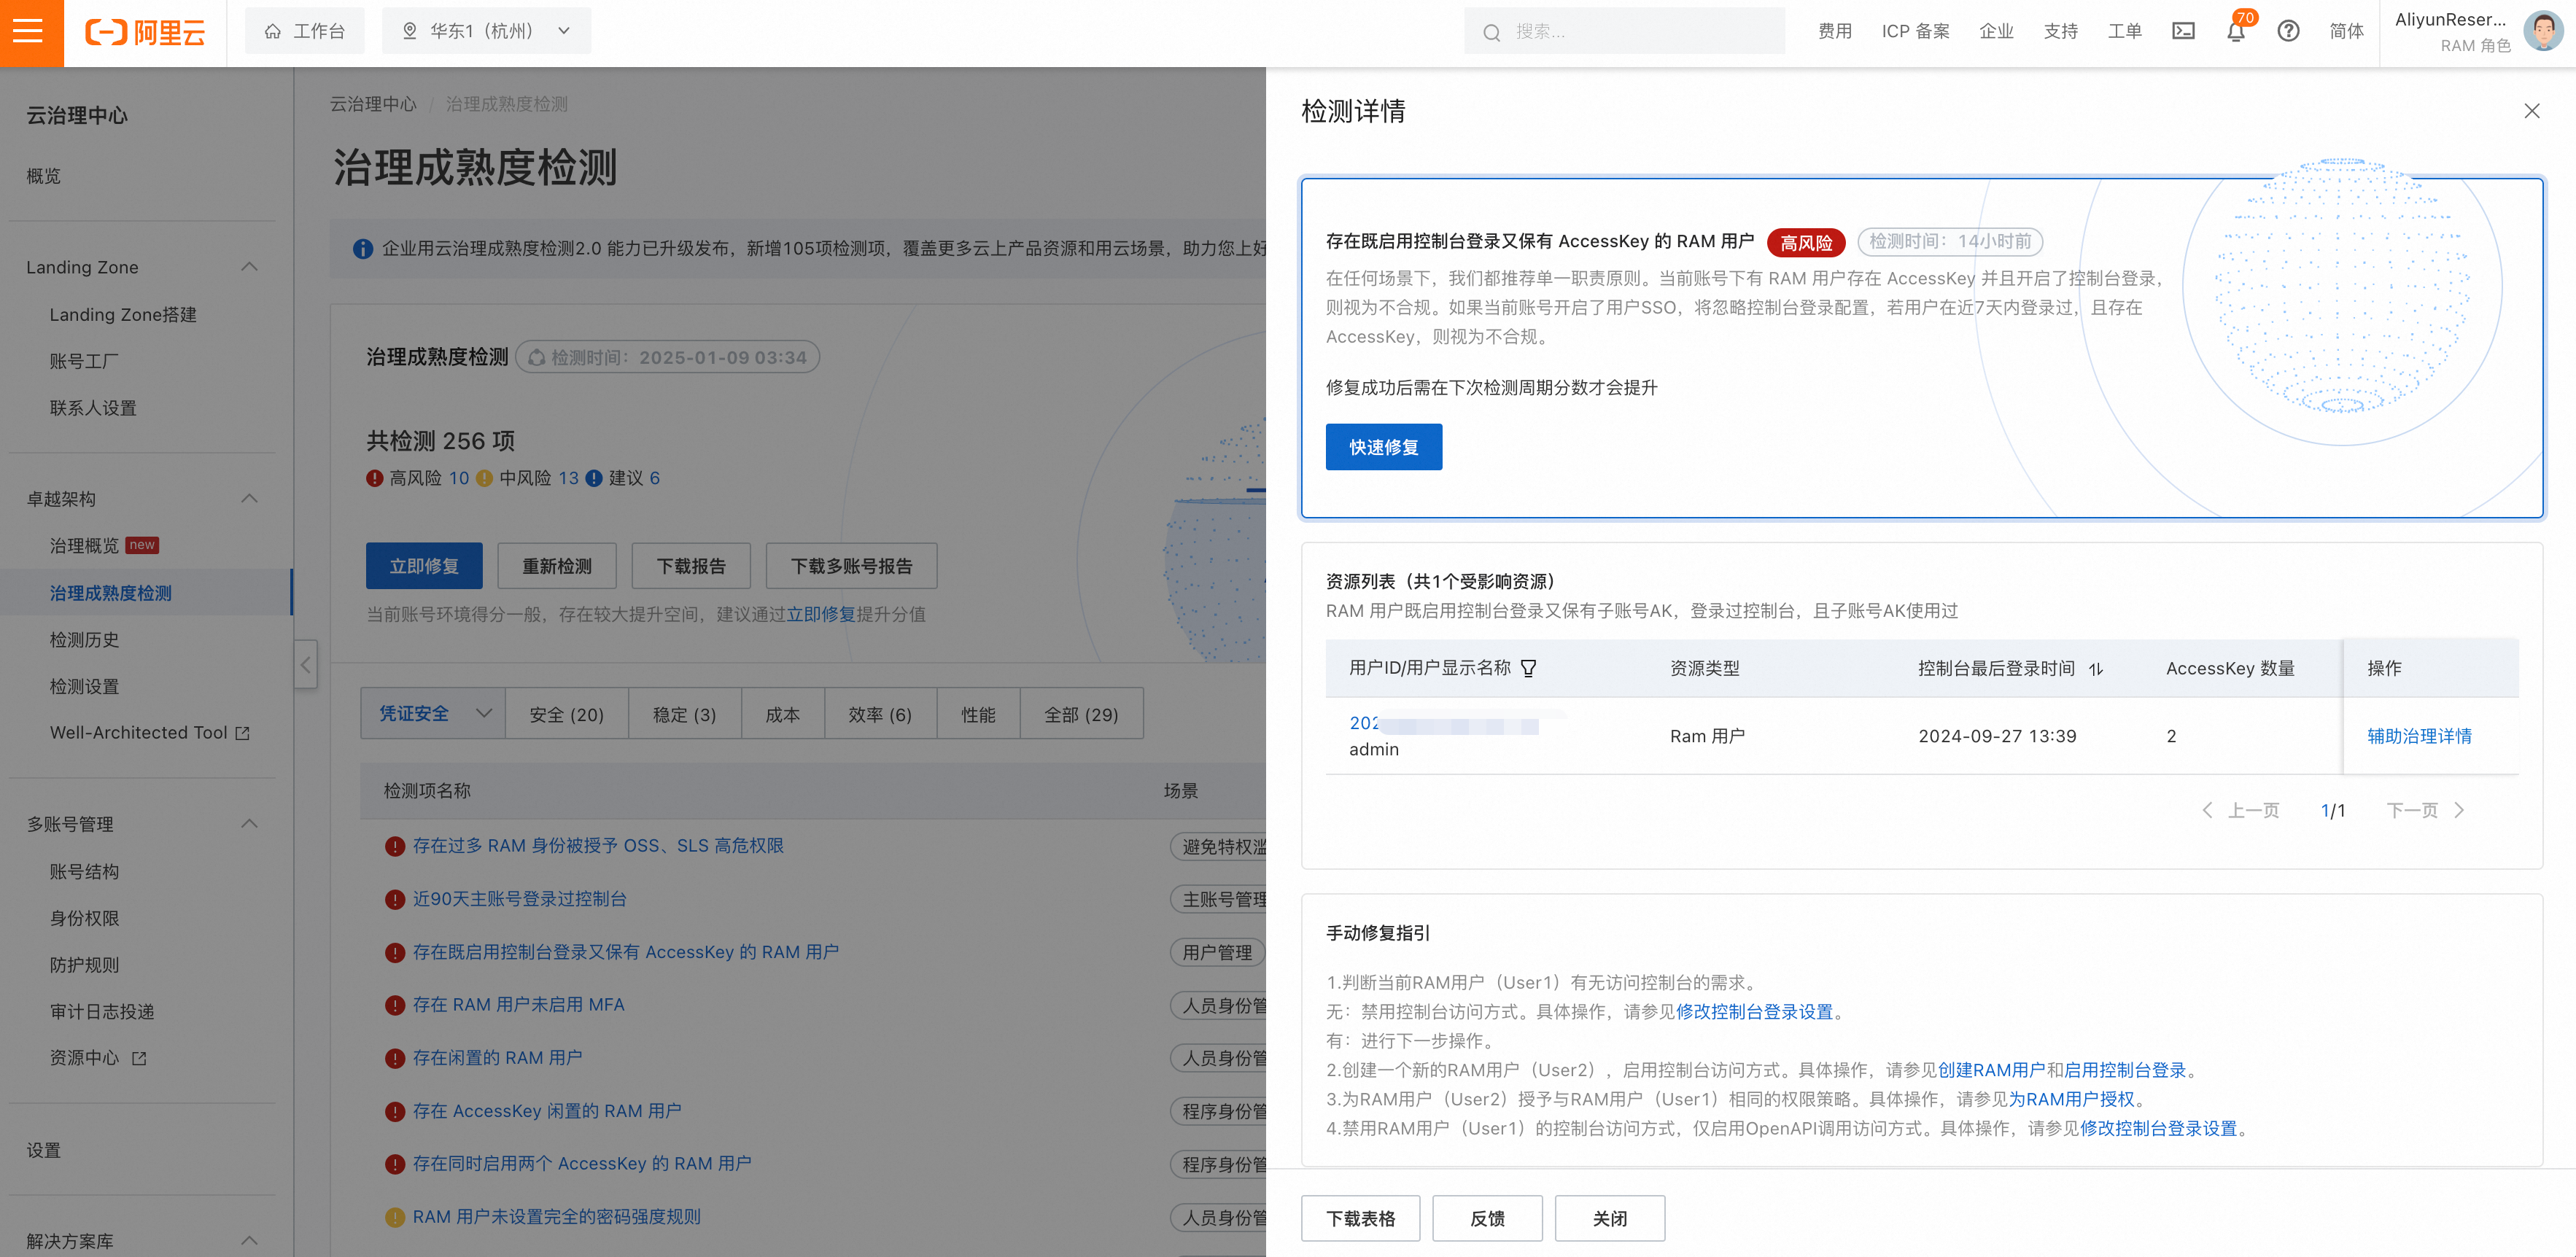Click the info icon in the upgrade banner
This screenshot has width=2576, height=1257.
tap(363, 248)
